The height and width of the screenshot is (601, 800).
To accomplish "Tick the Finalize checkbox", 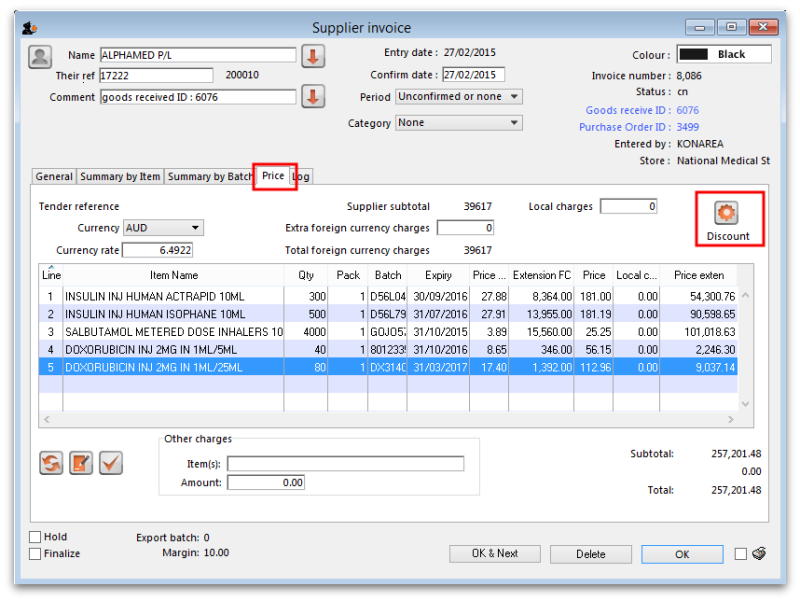I will pyautogui.click(x=36, y=553).
